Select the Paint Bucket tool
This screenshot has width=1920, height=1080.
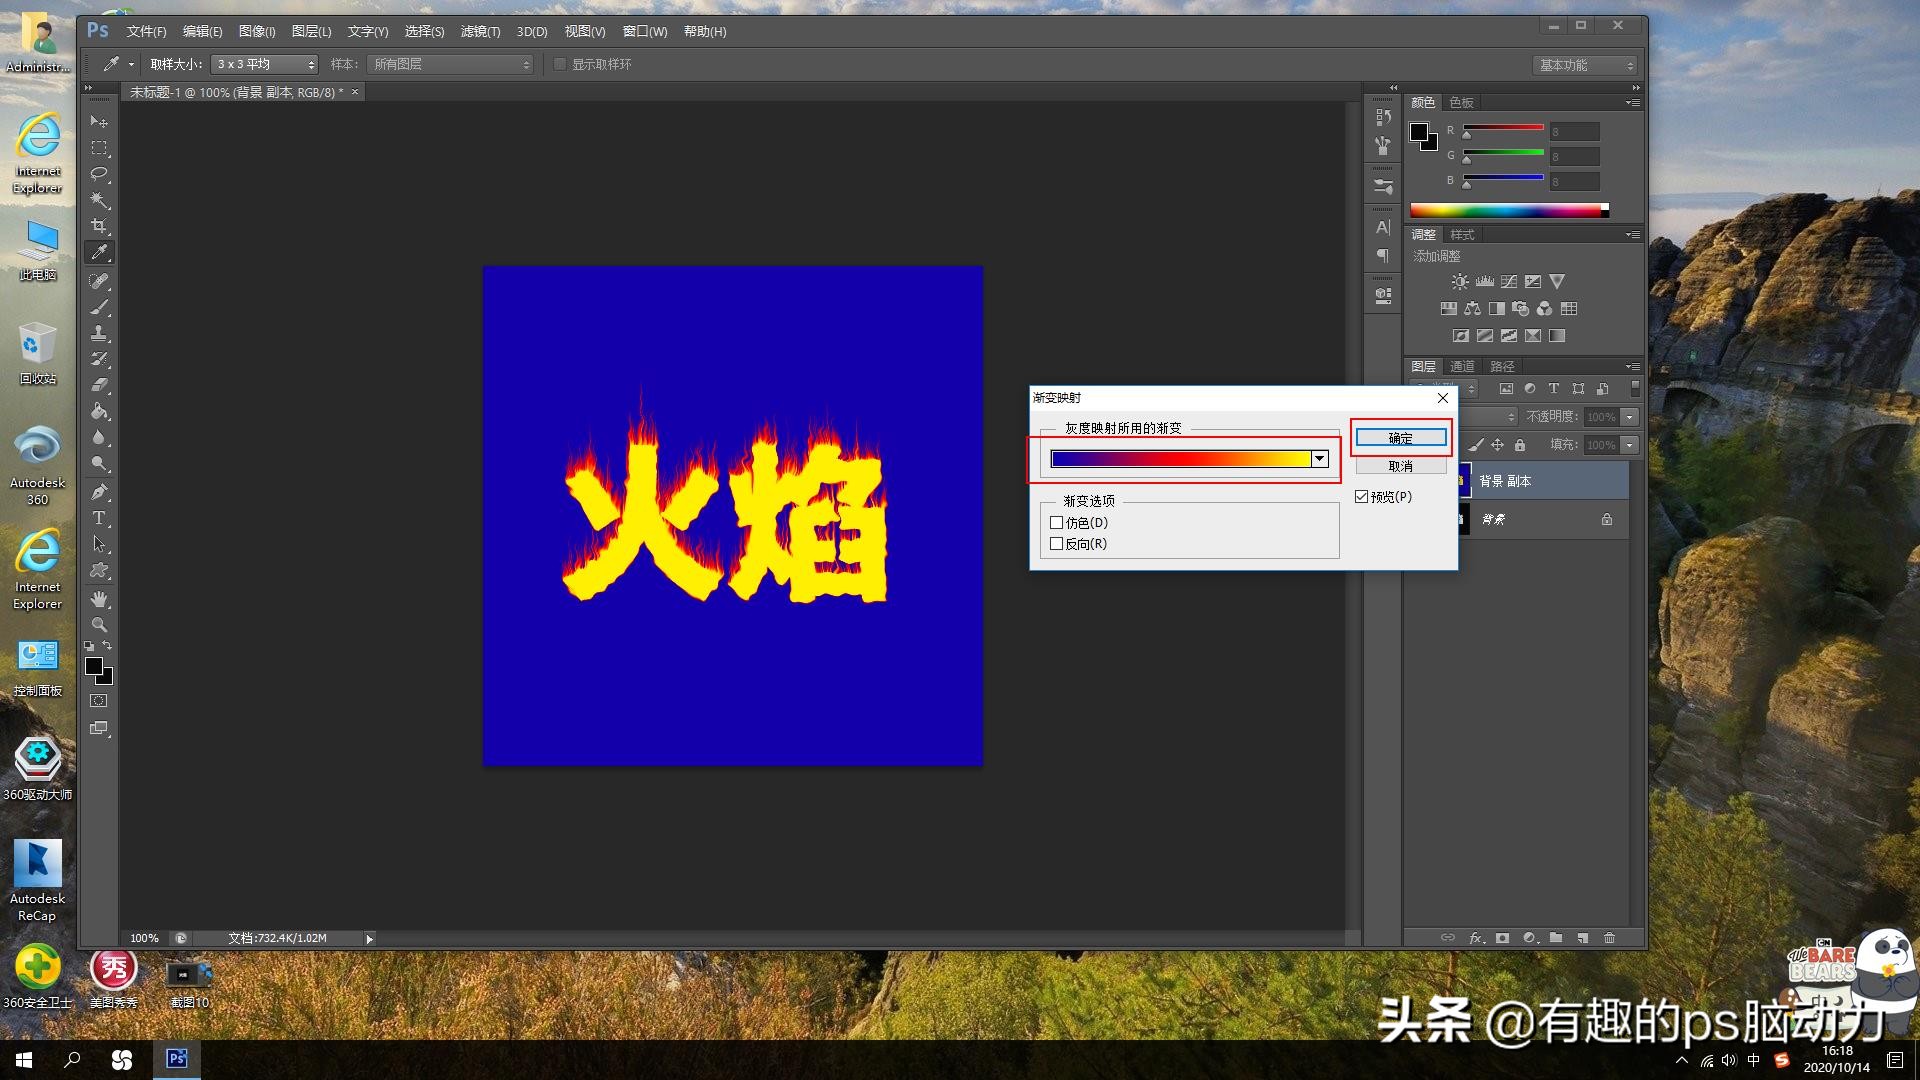pos(99,411)
